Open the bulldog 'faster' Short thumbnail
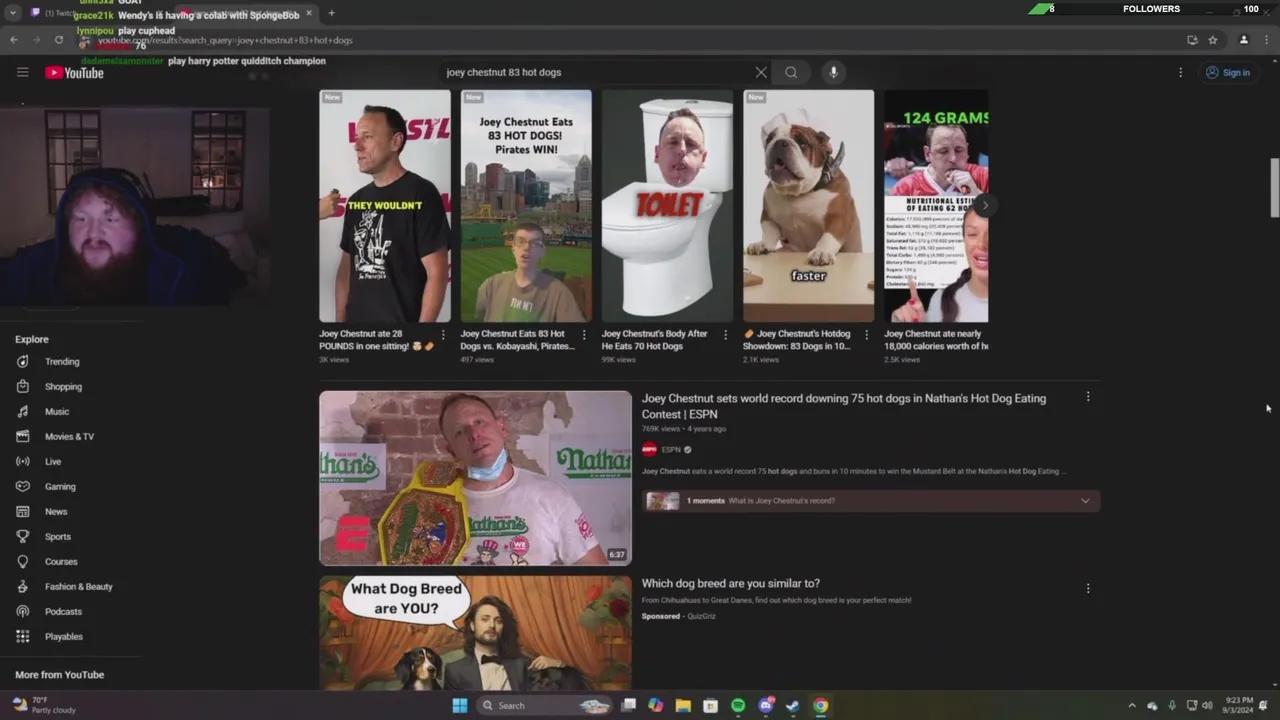Image resolution: width=1280 pixels, height=720 pixels. coord(808,206)
